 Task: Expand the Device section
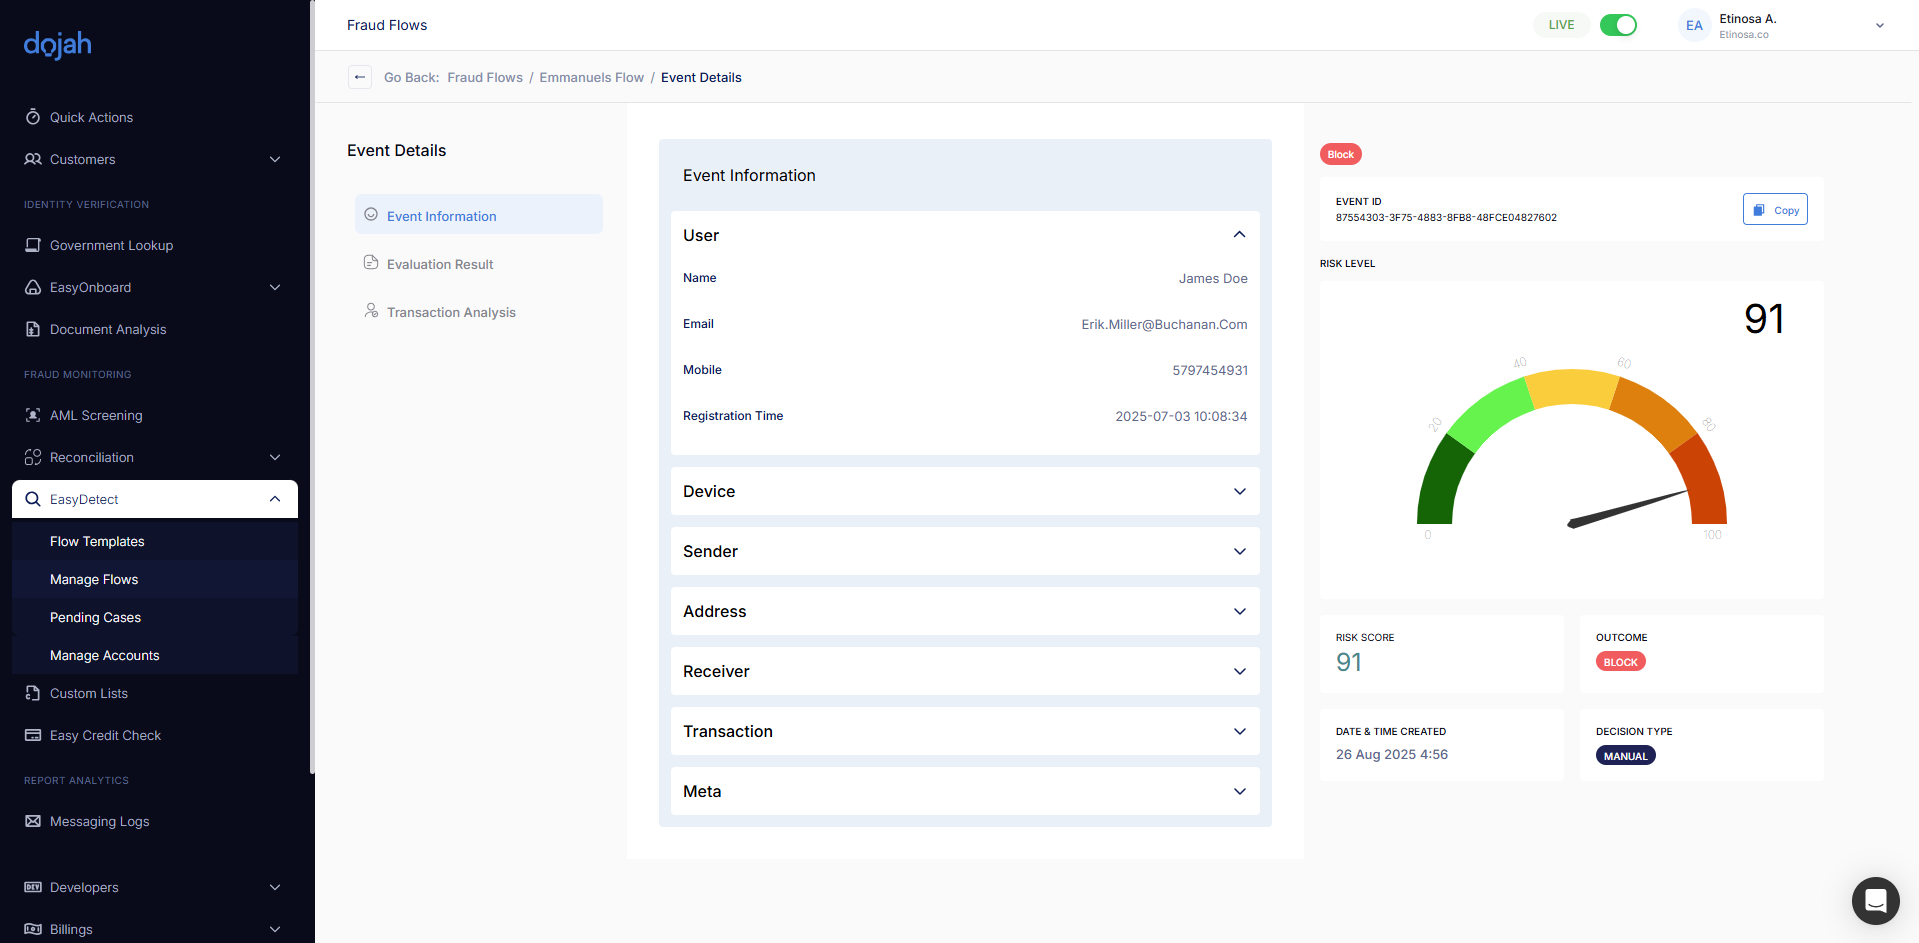[x=1239, y=491]
